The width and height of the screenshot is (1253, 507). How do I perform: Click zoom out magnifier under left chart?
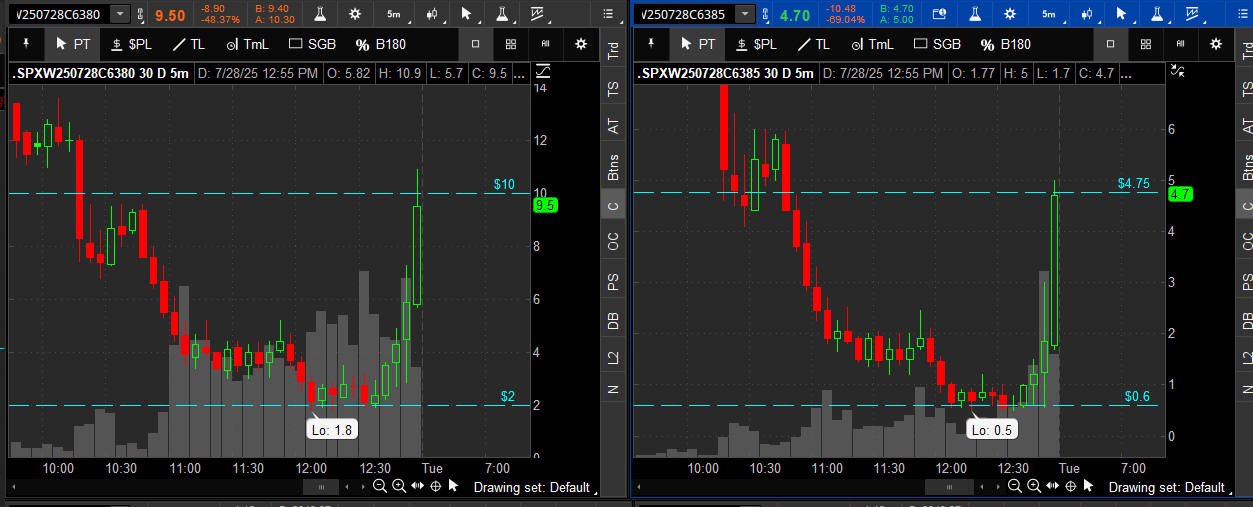379,486
